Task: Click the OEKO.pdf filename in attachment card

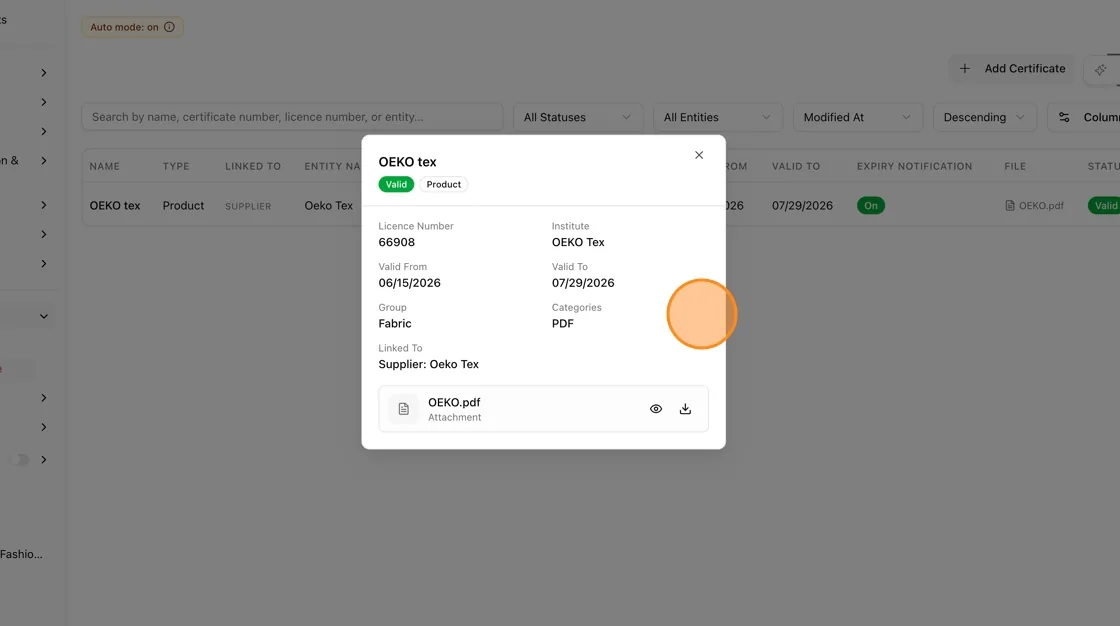Action: pos(454,402)
